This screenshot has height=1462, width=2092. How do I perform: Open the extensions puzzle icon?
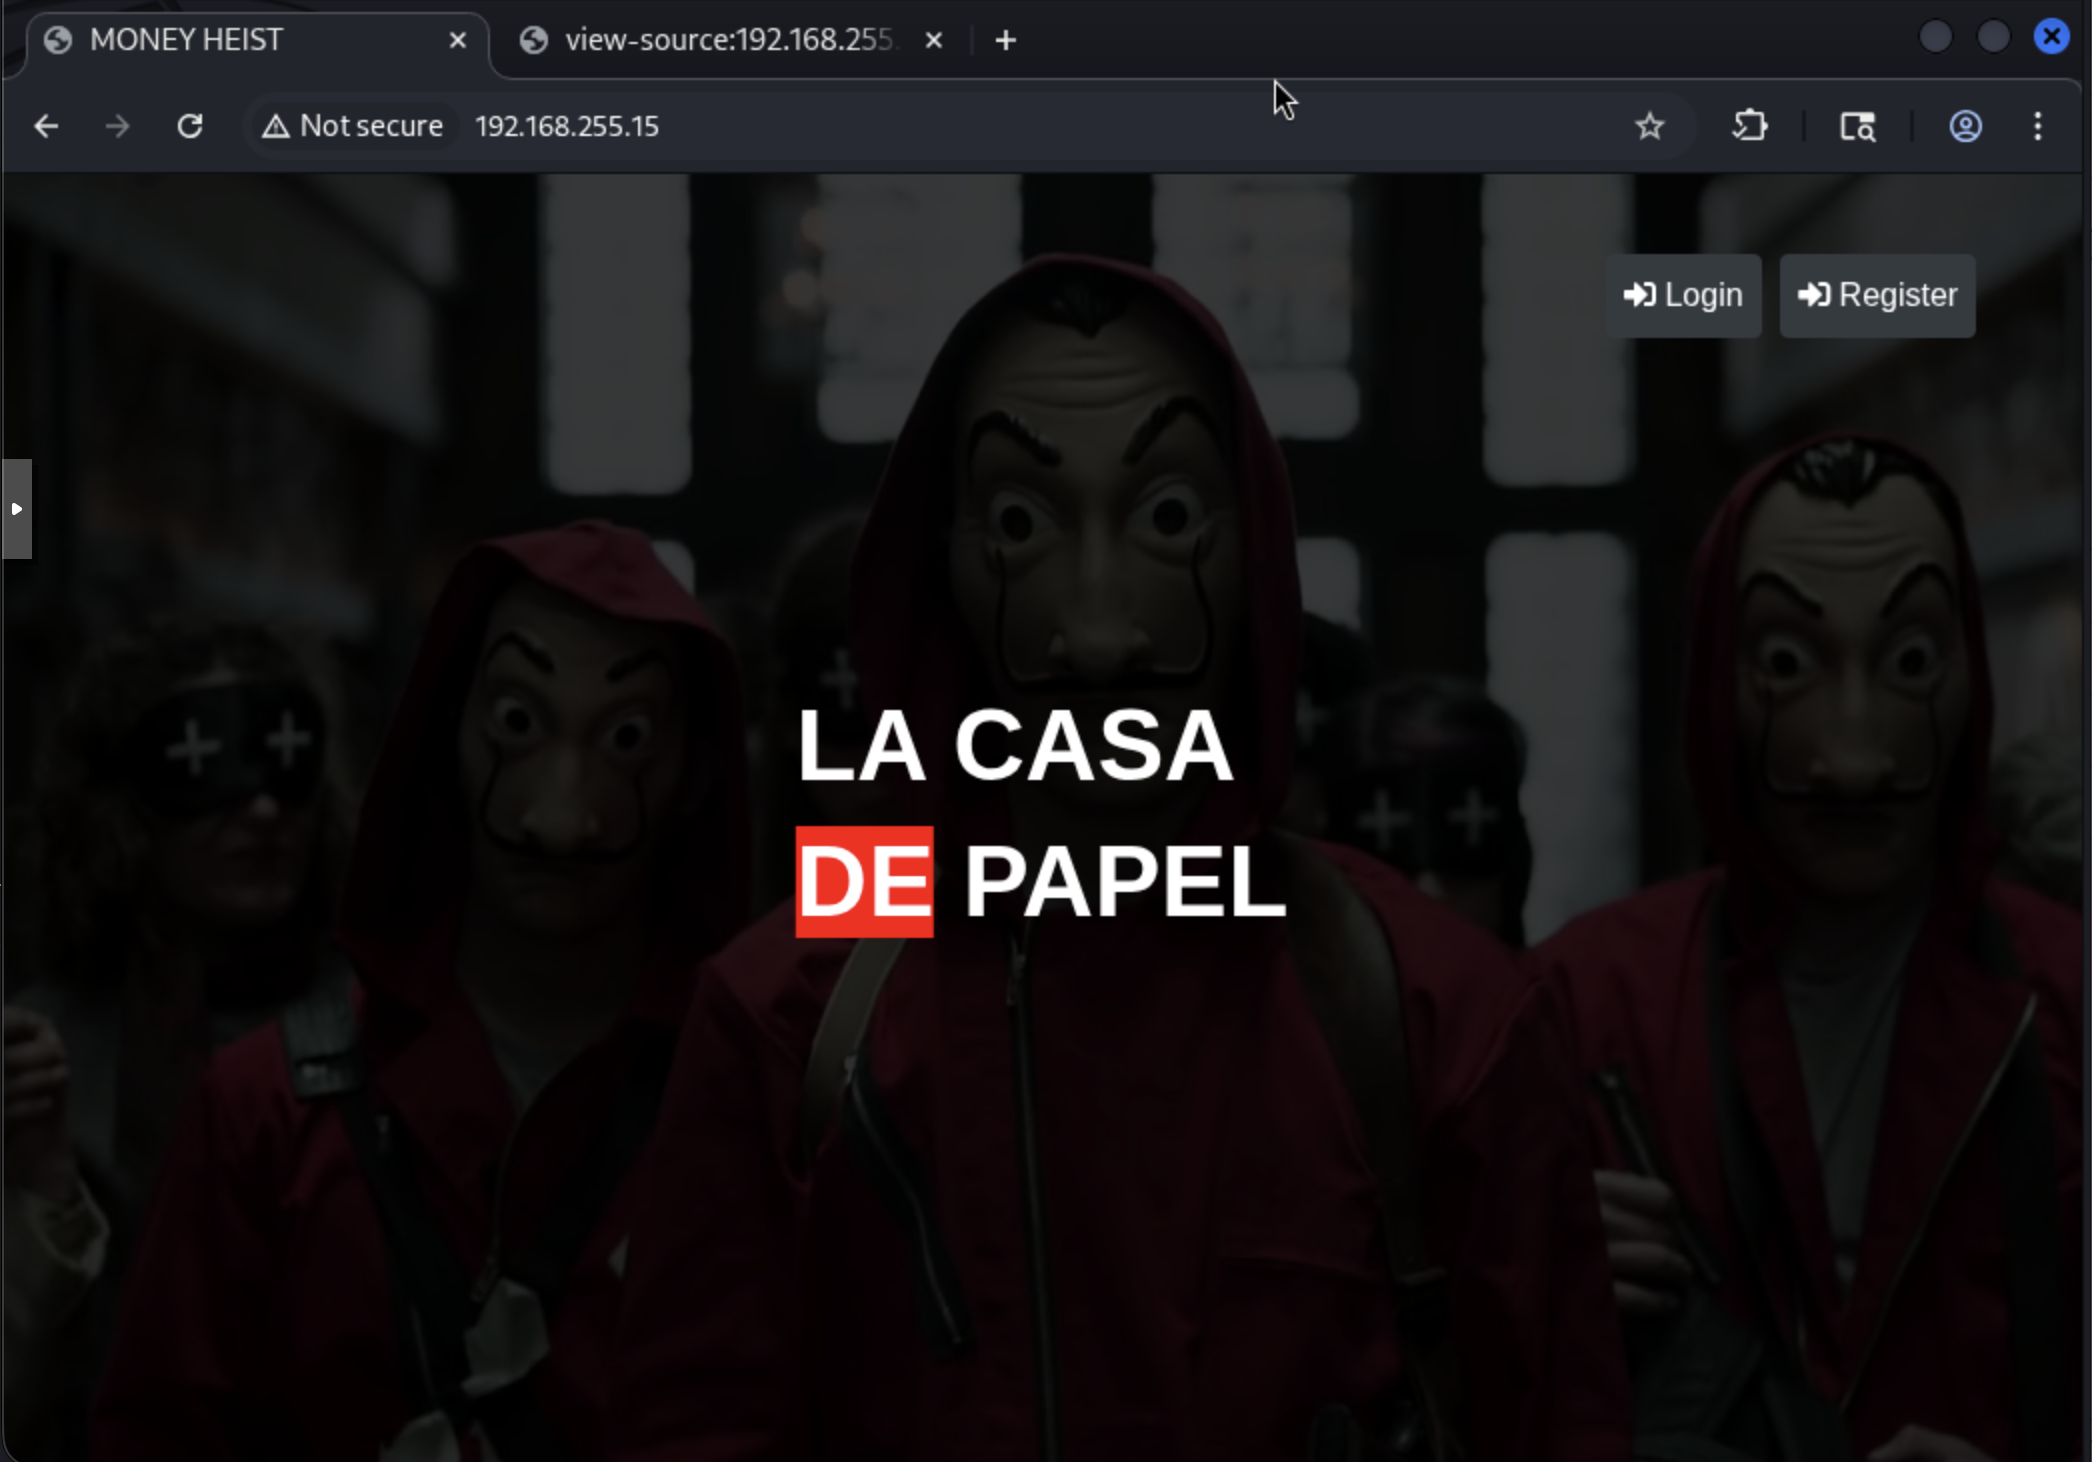click(1750, 126)
